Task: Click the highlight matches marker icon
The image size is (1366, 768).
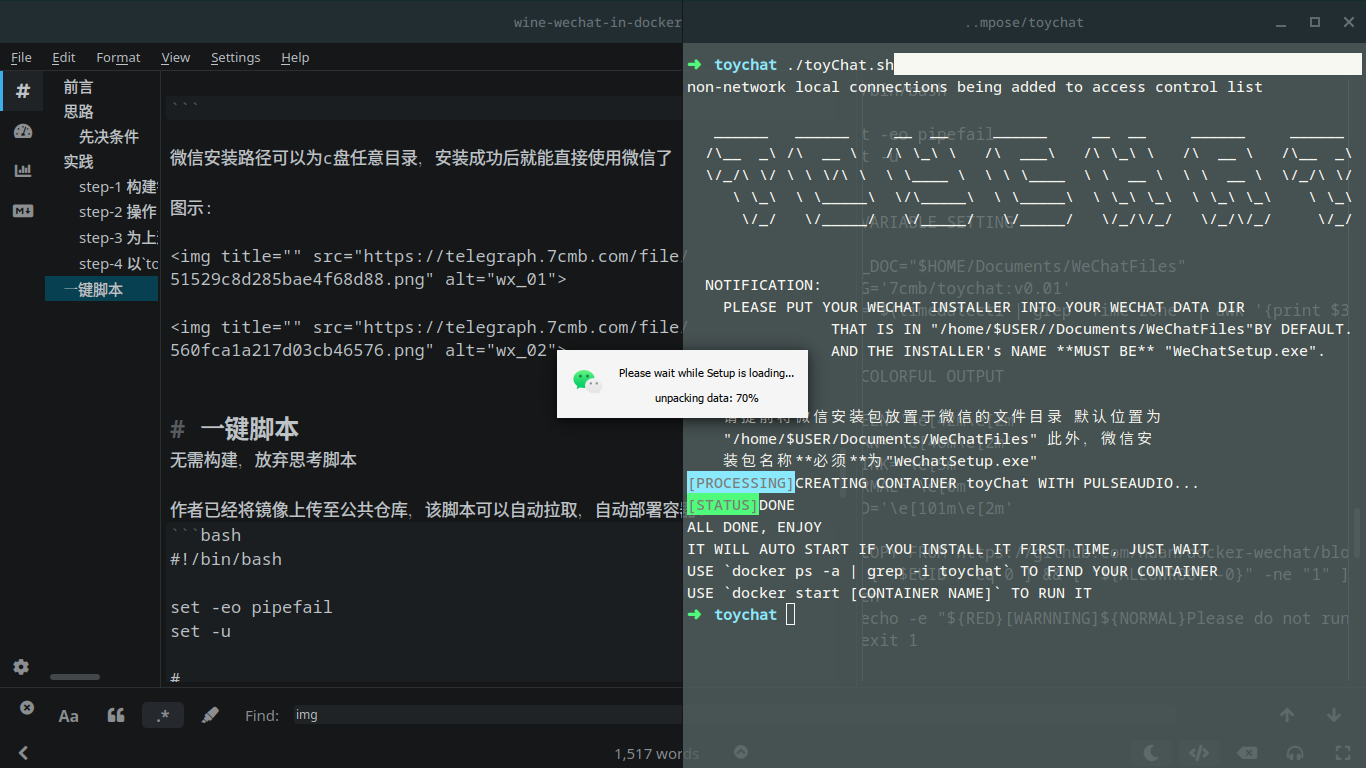Action: point(210,715)
